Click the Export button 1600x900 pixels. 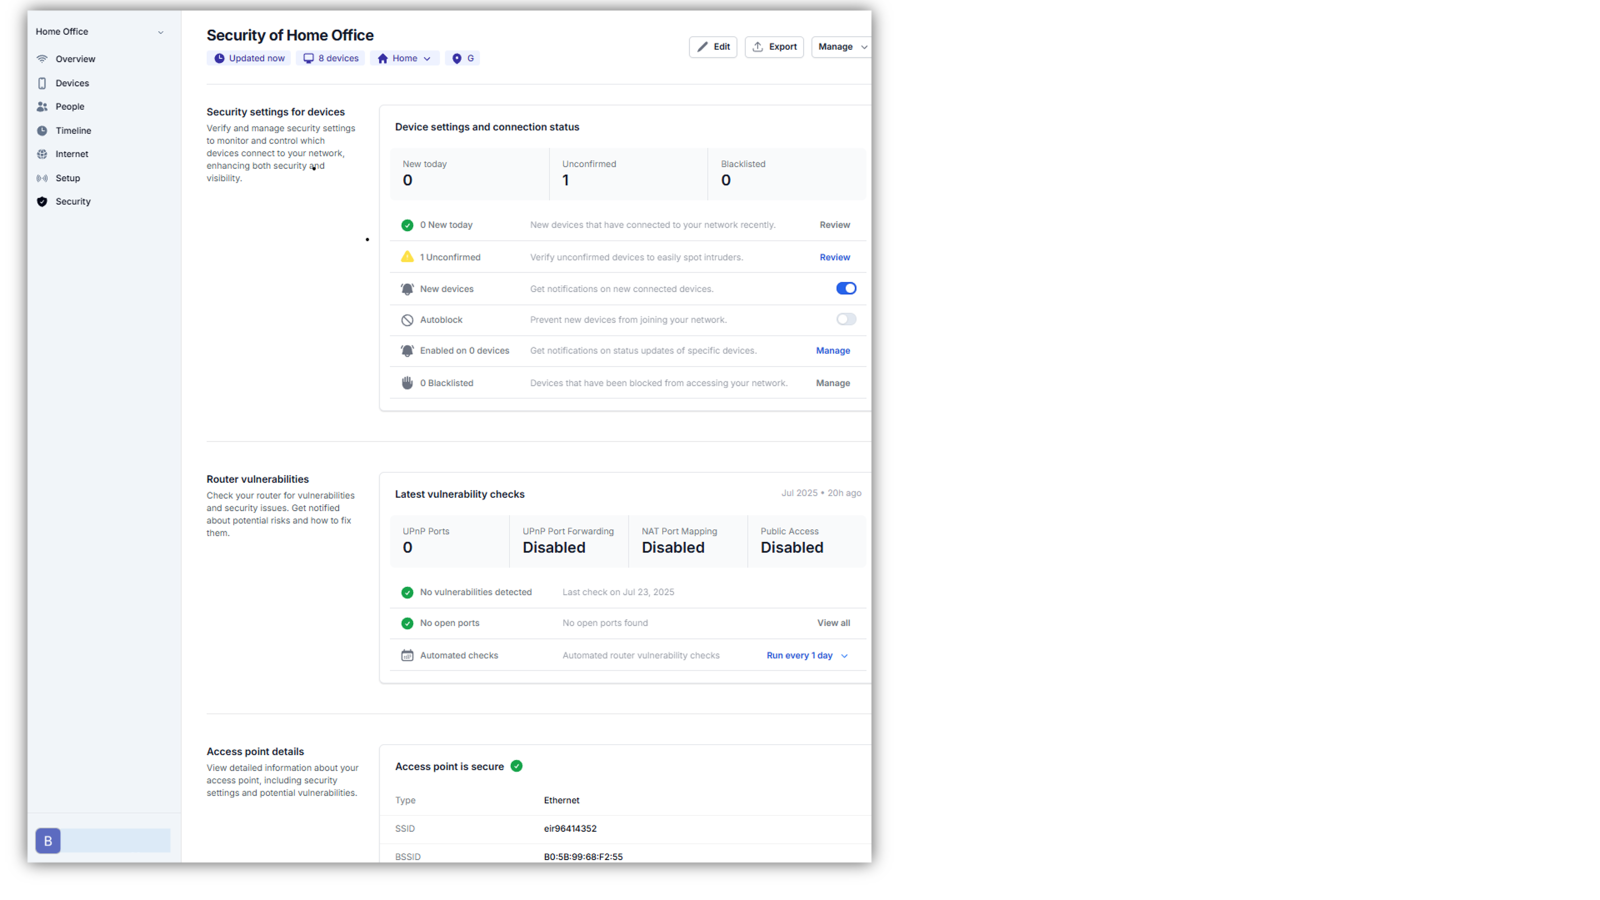(774, 47)
